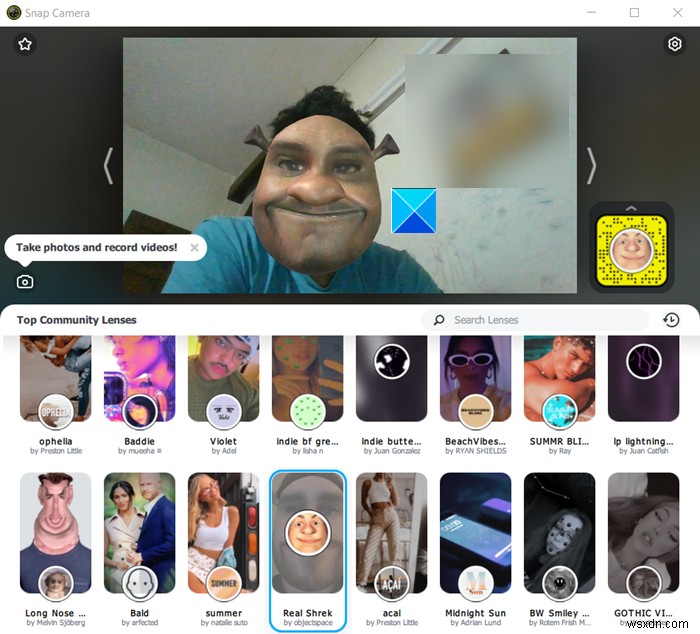Click author 'by objectspace'

308,622
